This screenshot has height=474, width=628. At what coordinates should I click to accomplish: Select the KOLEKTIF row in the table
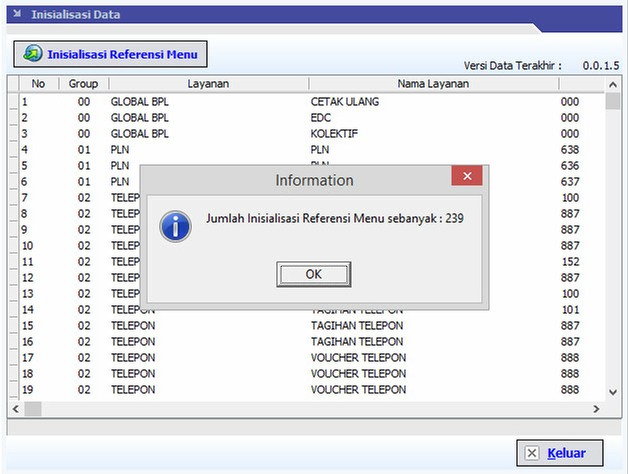[334, 133]
